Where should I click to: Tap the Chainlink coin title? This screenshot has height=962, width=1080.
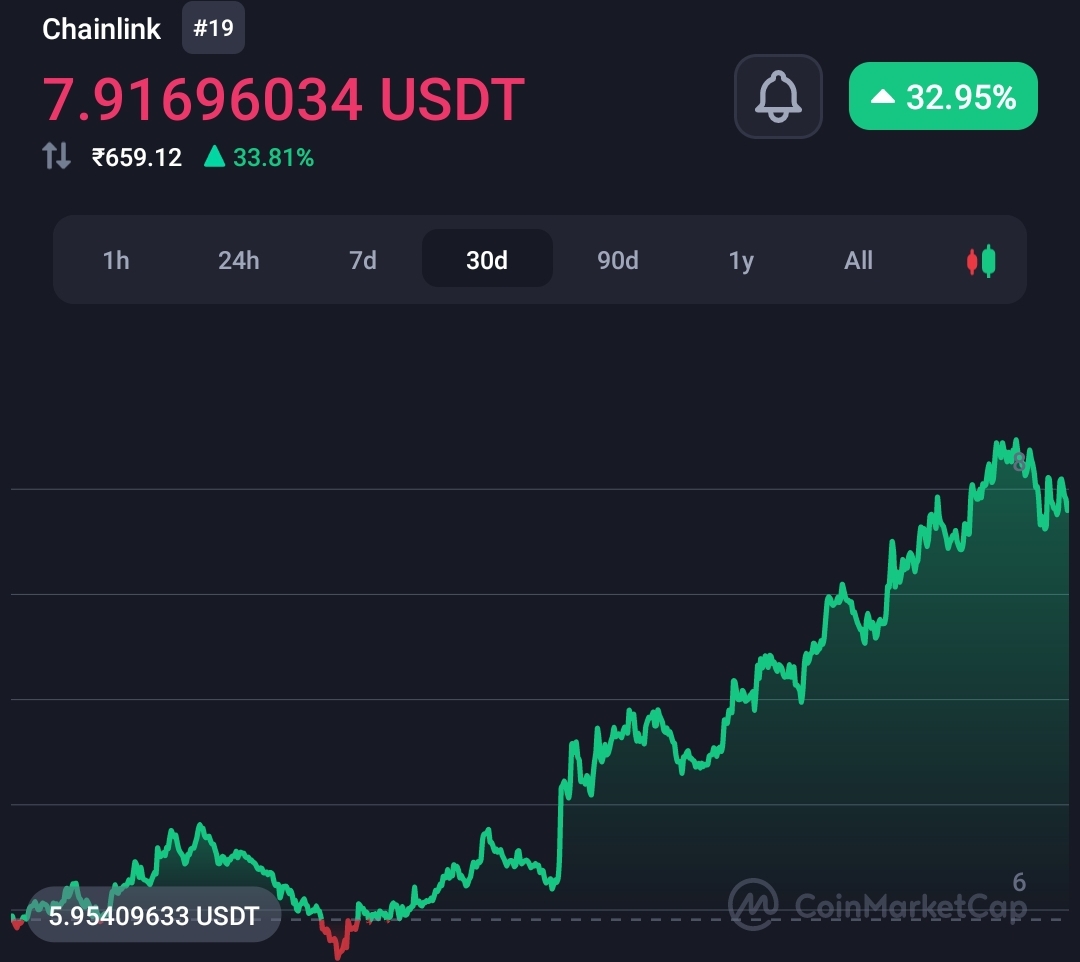[x=101, y=29]
